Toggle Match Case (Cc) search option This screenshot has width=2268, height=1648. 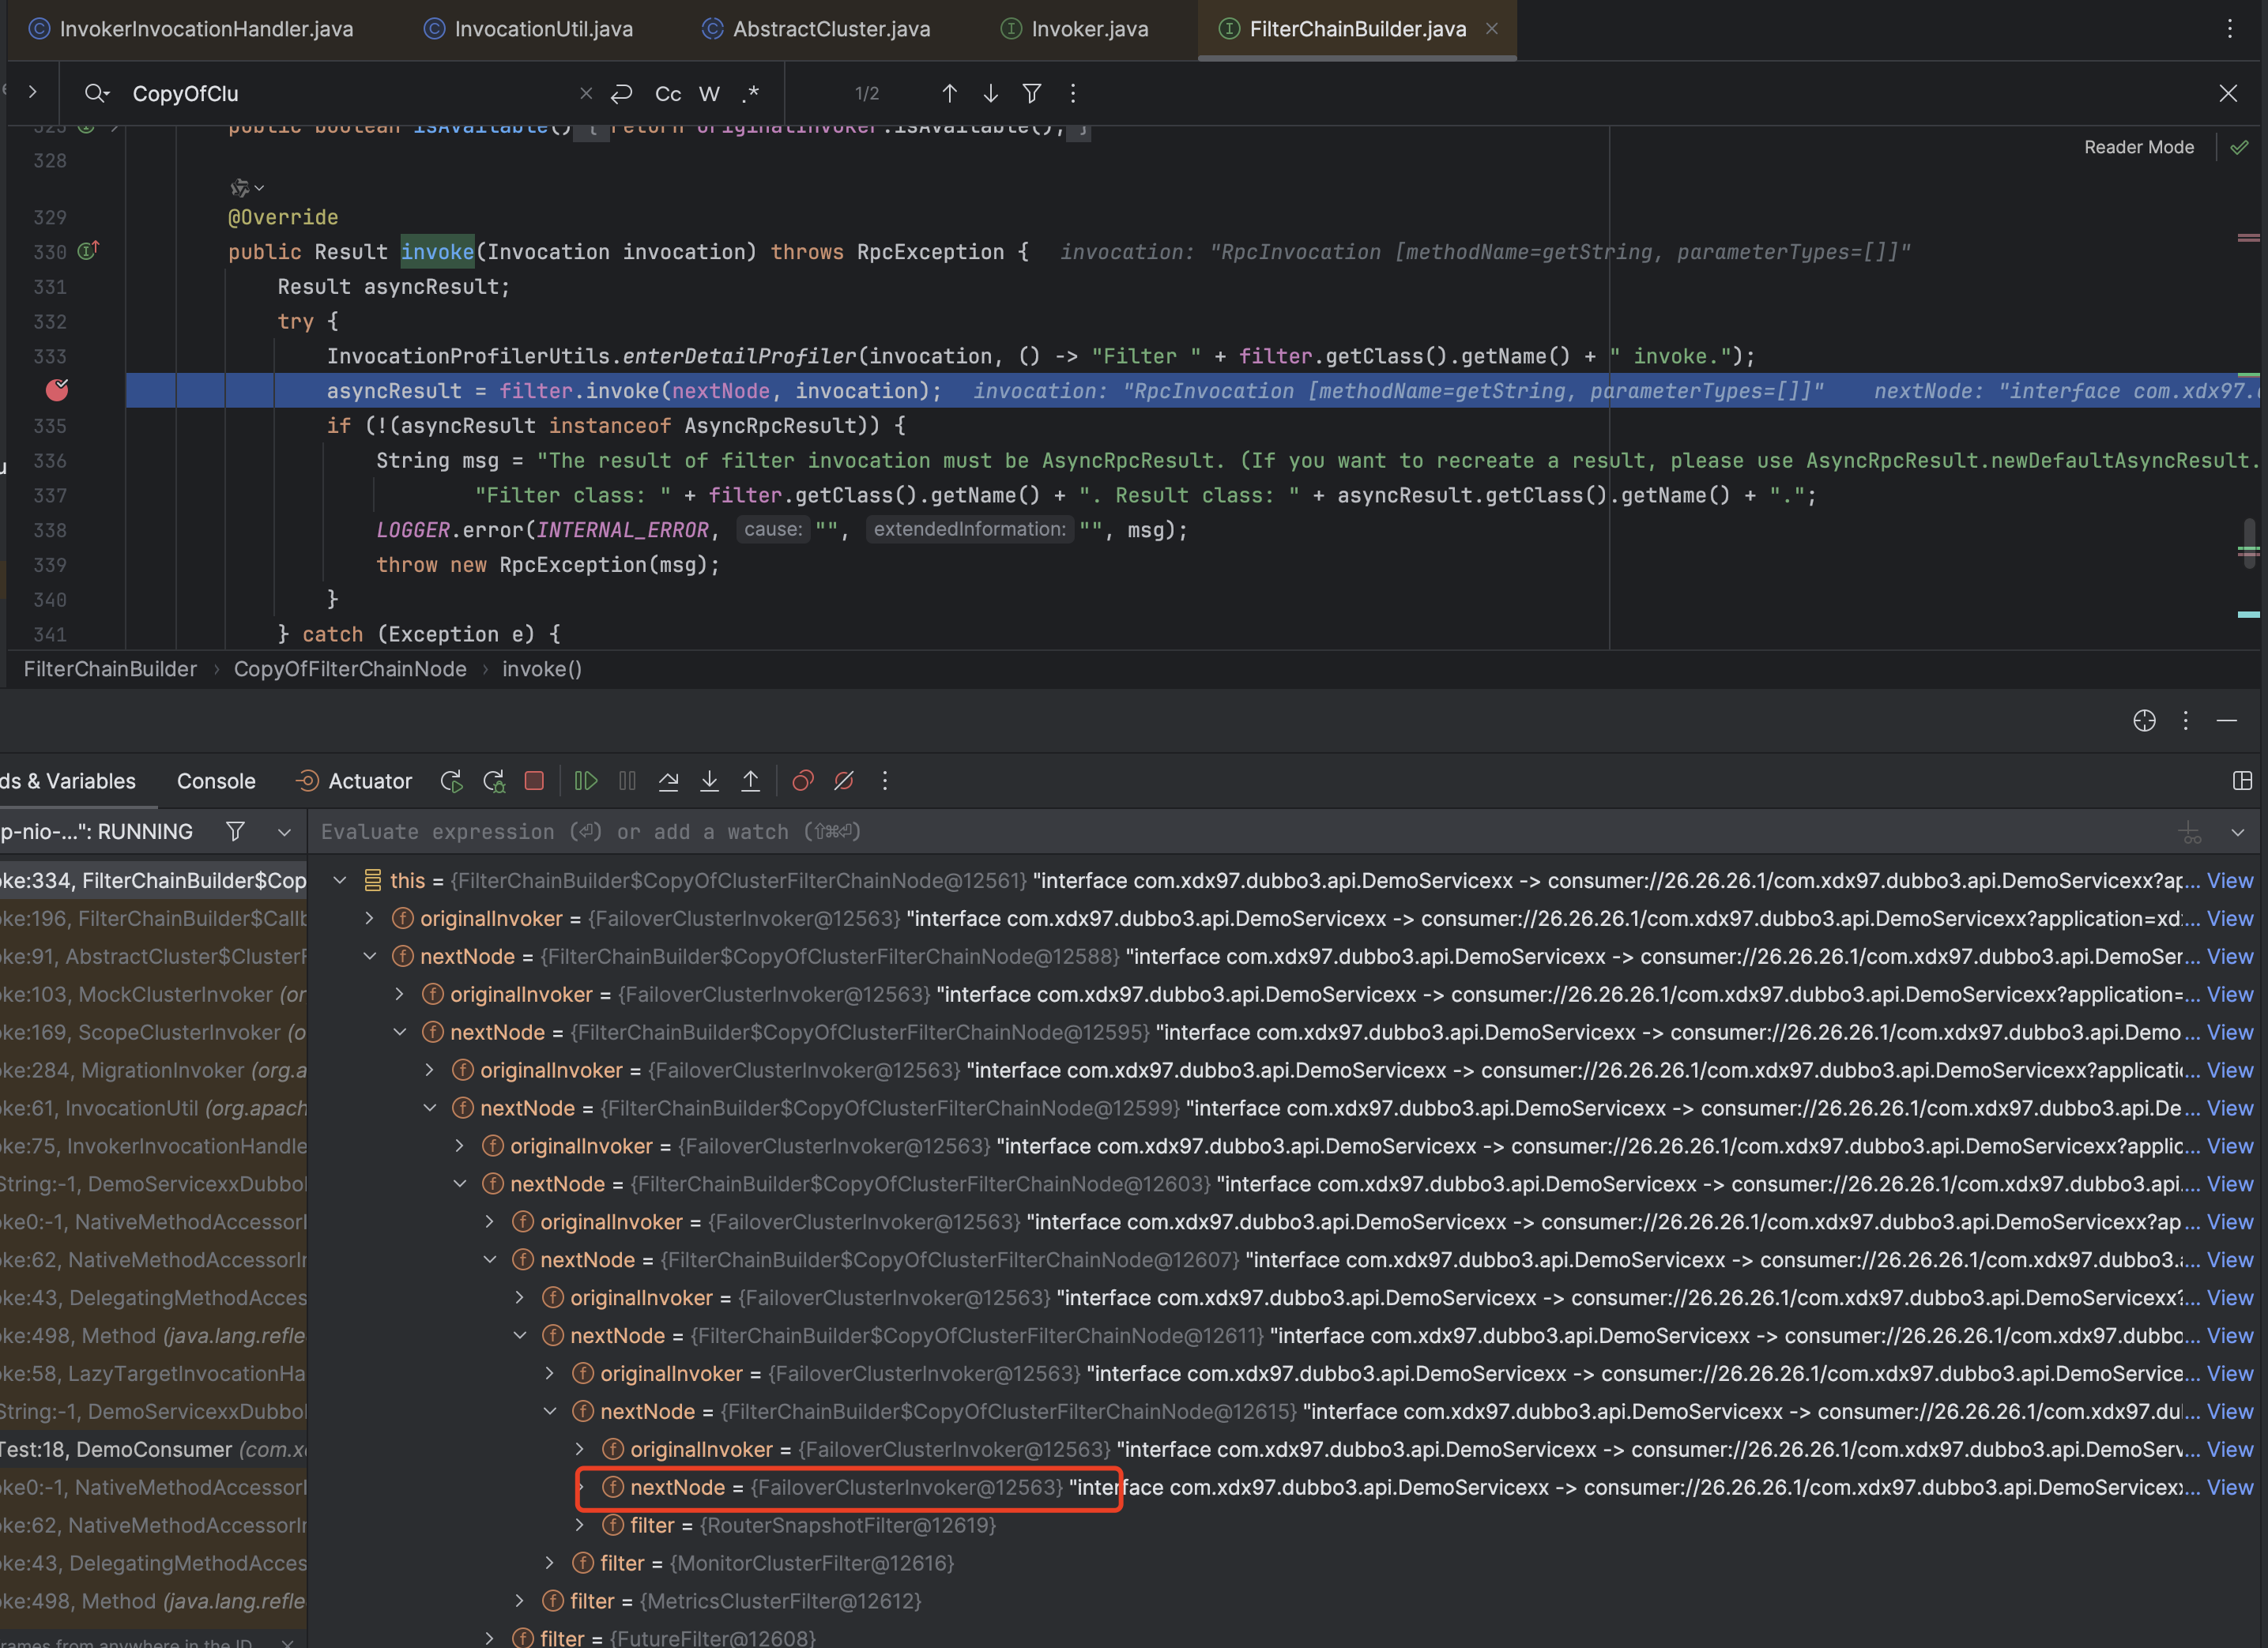click(668, 93)
